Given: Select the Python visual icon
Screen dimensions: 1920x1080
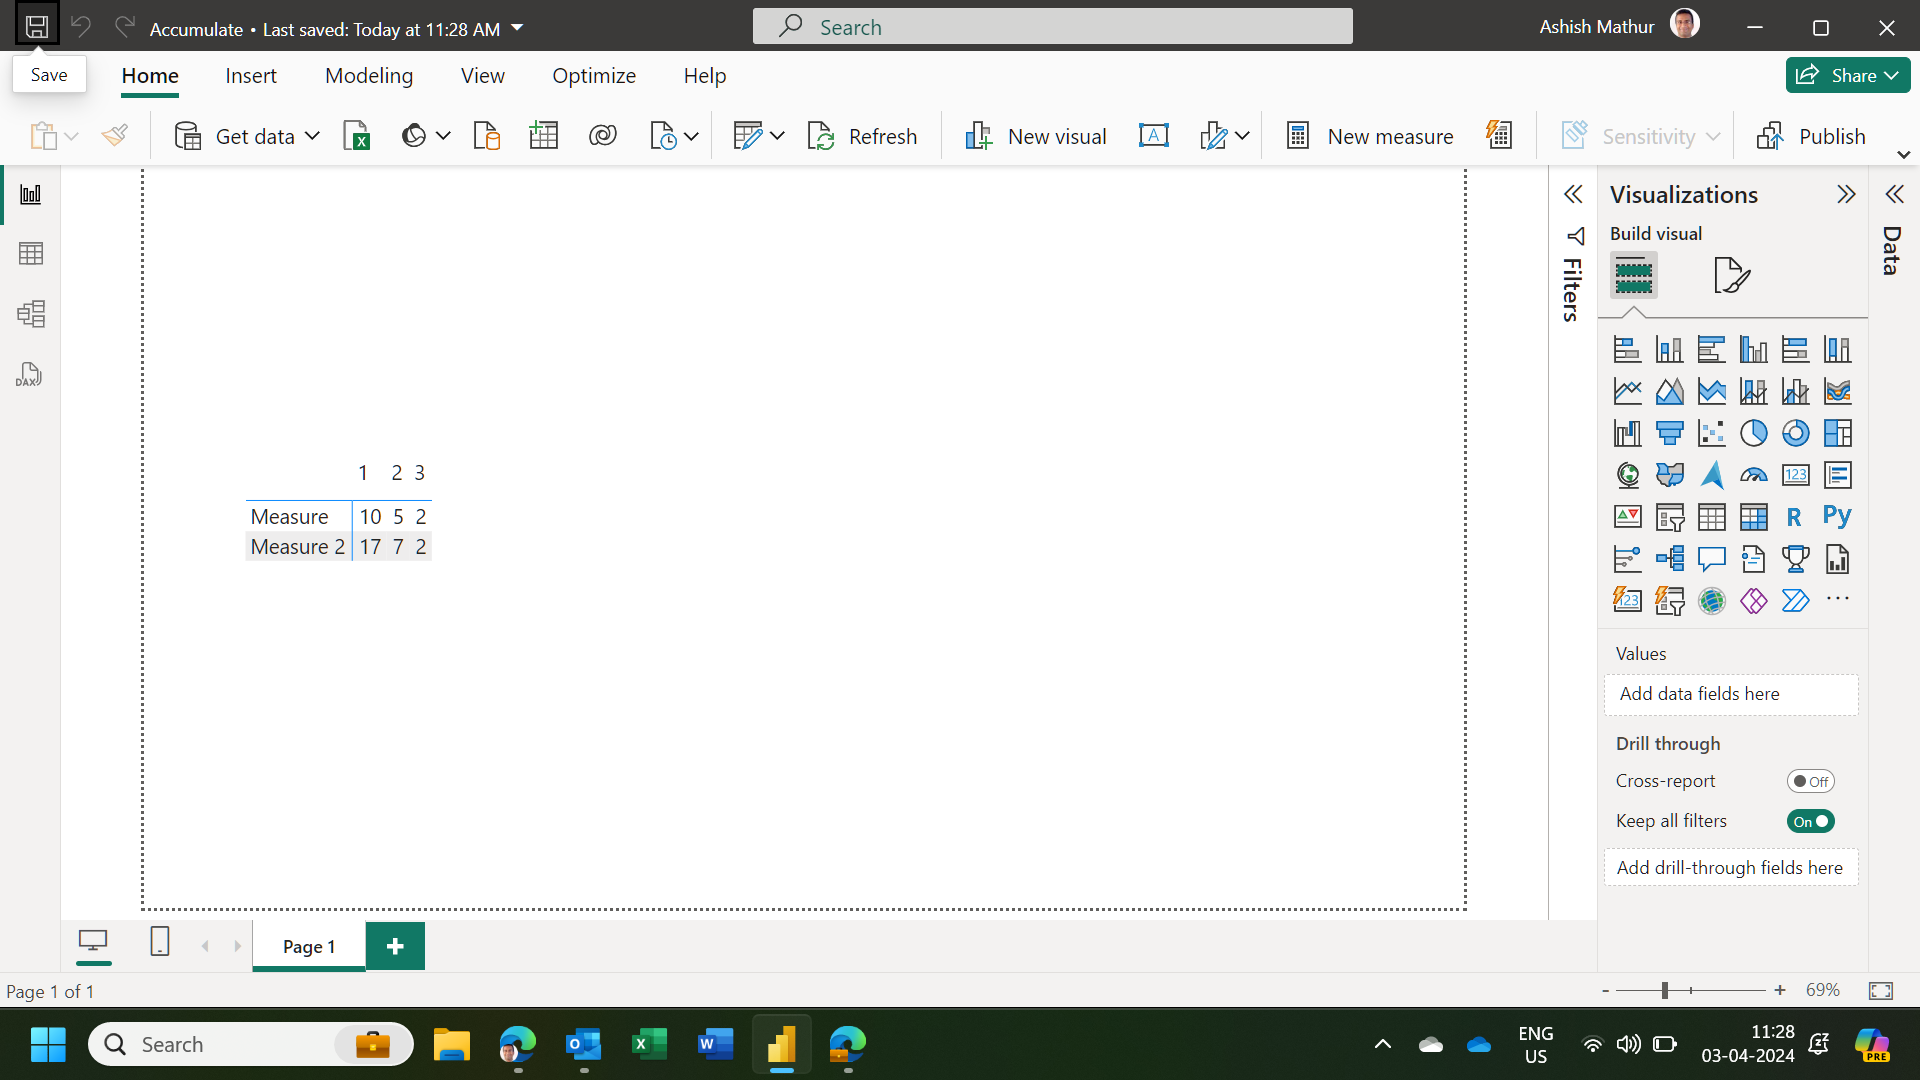Looking at the screenshot, I should point(1837,517).
